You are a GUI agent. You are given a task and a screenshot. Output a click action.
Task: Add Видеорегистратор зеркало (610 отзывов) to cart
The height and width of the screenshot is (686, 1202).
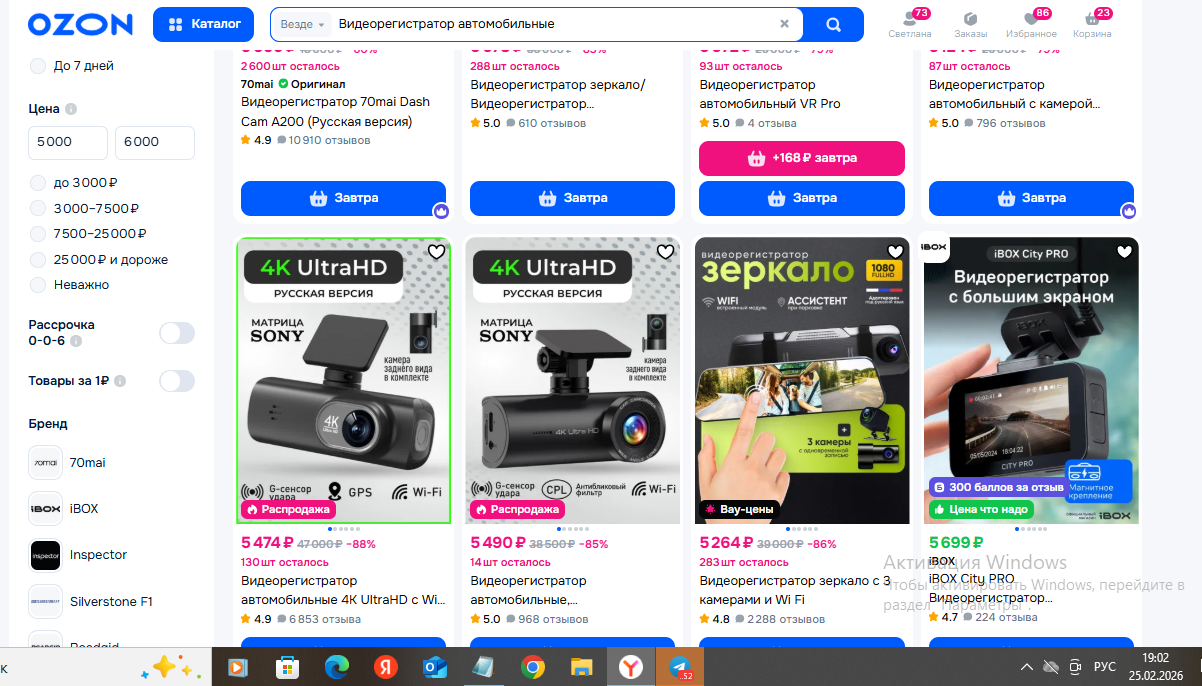(x=572, y=198)
